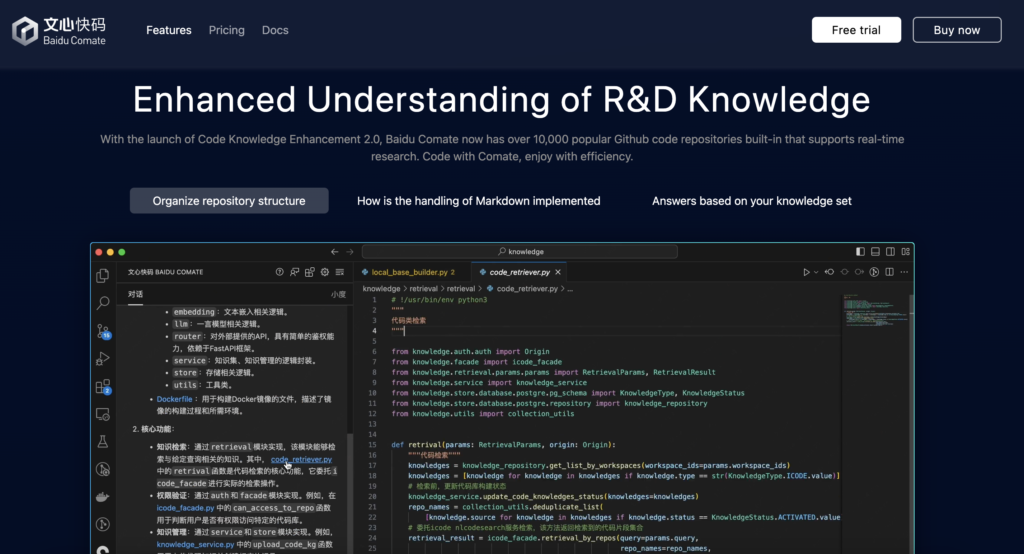Image resolution: width=1024 pixels, height=554 pixels.
Task: Open the knowledge_service.py link in chat
Action: tap(195, 544)
